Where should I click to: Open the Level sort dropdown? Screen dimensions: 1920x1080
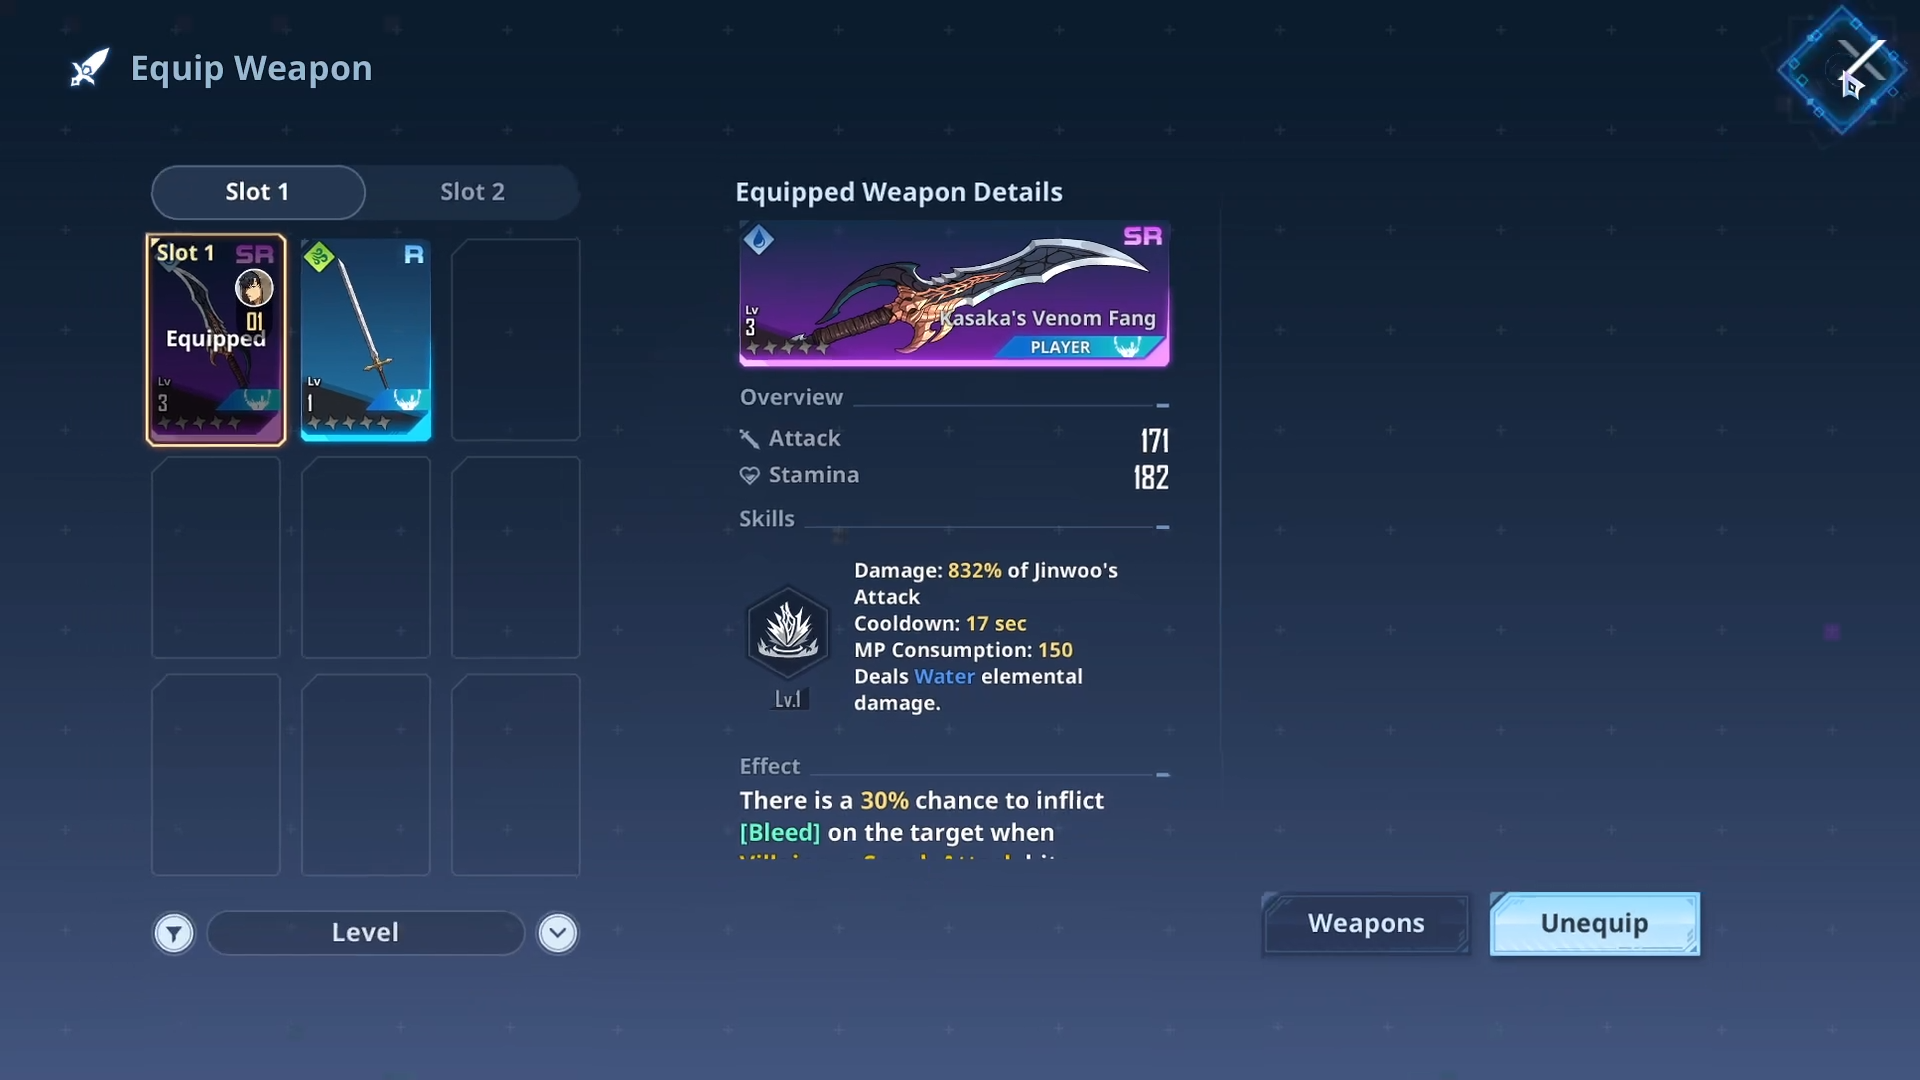pyautogui.click(x=365, y=933)
